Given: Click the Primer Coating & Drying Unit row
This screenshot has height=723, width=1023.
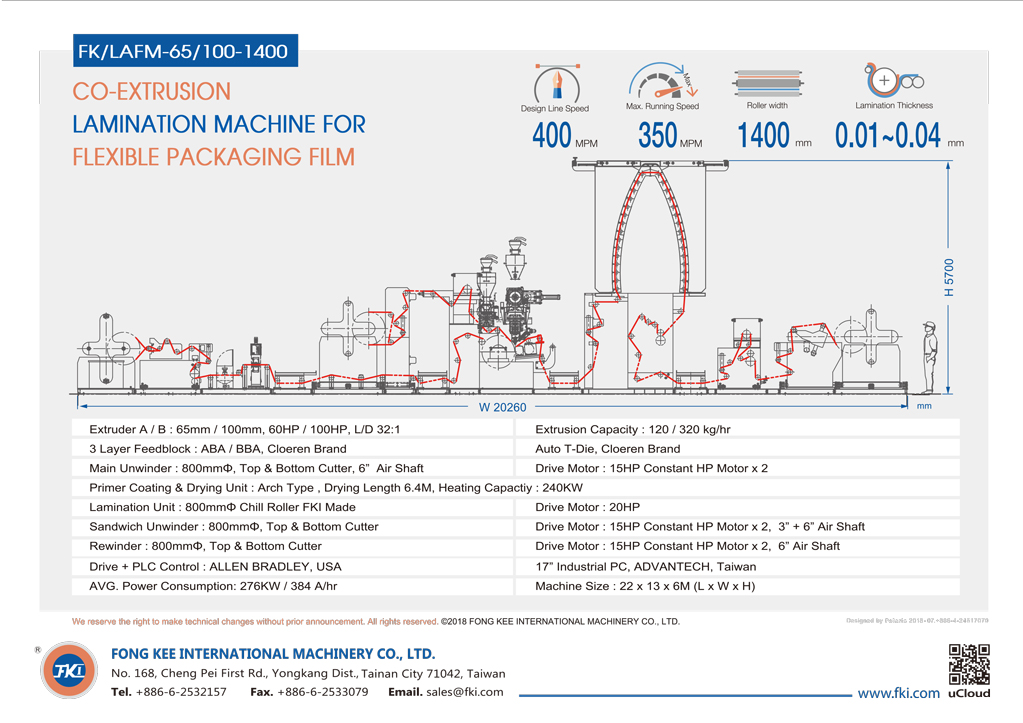Looking at the screenshot, I should [x=515, y=487].
